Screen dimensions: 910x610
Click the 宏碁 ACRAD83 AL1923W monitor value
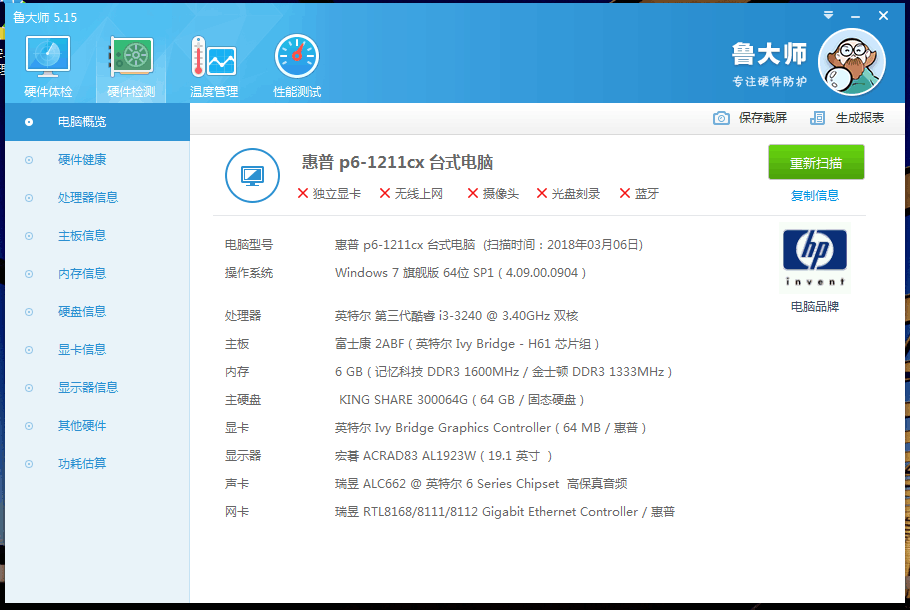[x=443, y=456]
